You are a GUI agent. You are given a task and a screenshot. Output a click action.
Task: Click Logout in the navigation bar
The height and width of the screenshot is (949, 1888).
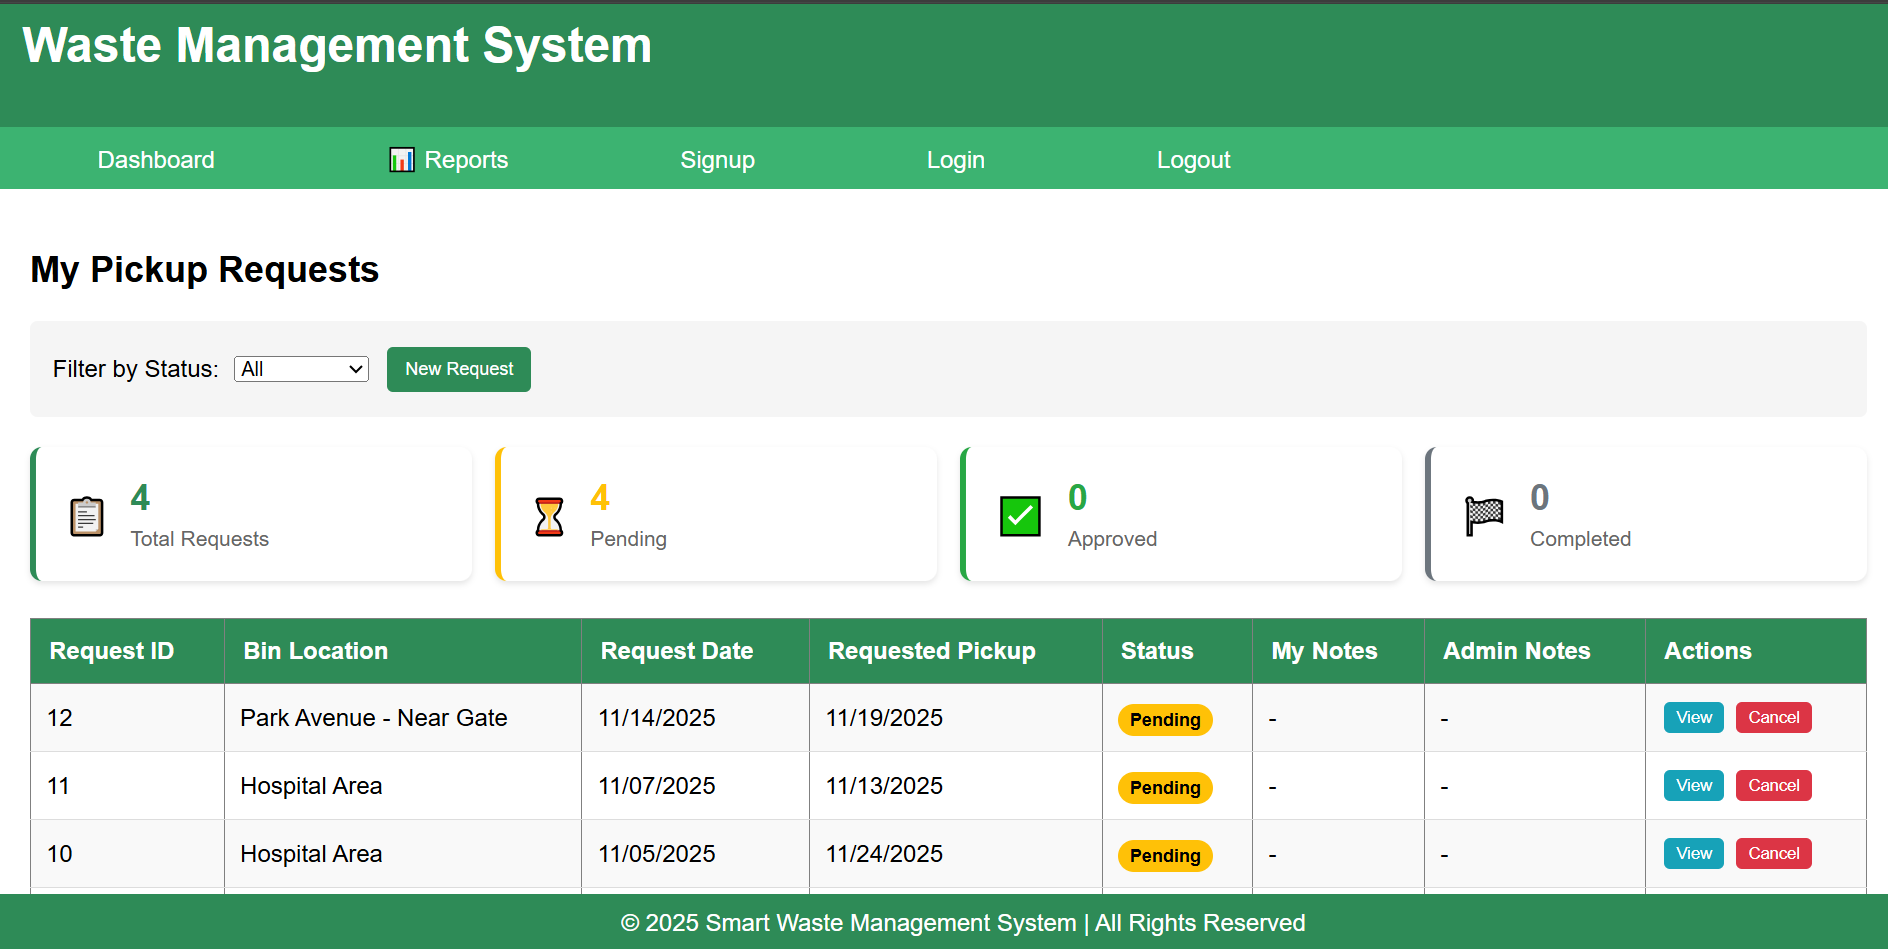coord(1193,159)
